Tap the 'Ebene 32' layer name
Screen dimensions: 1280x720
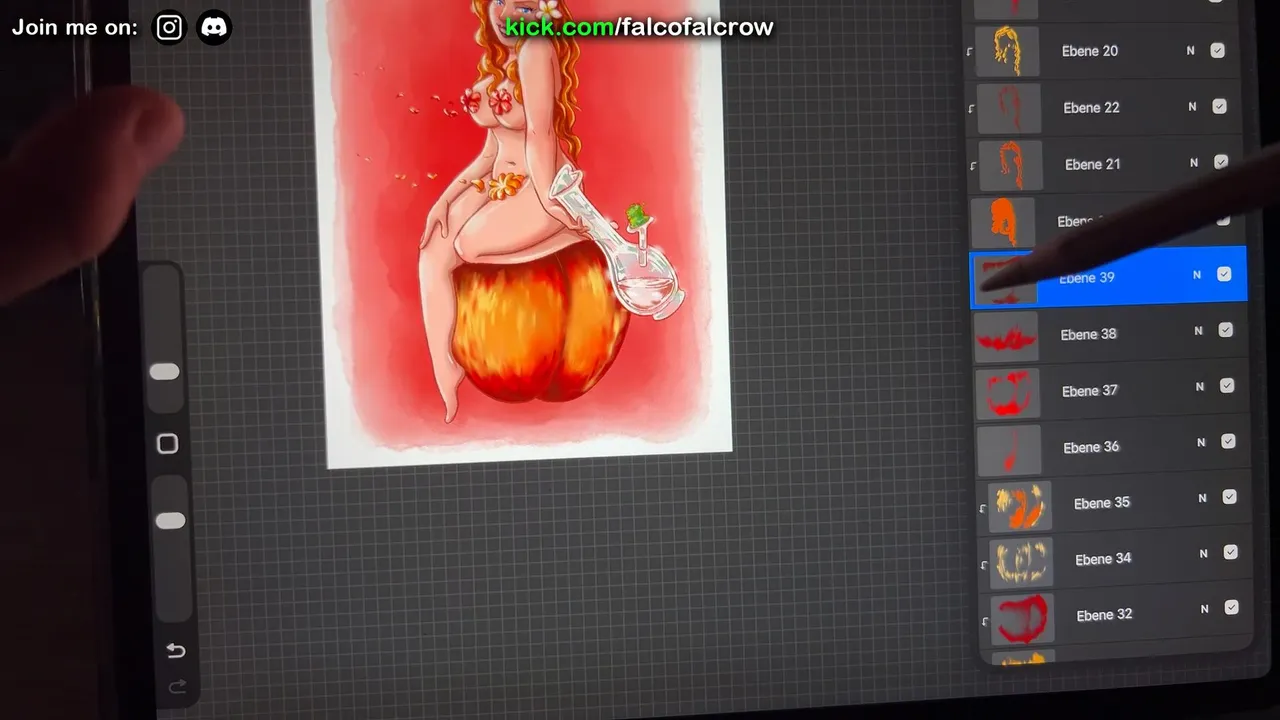[x=1104, y=615]
